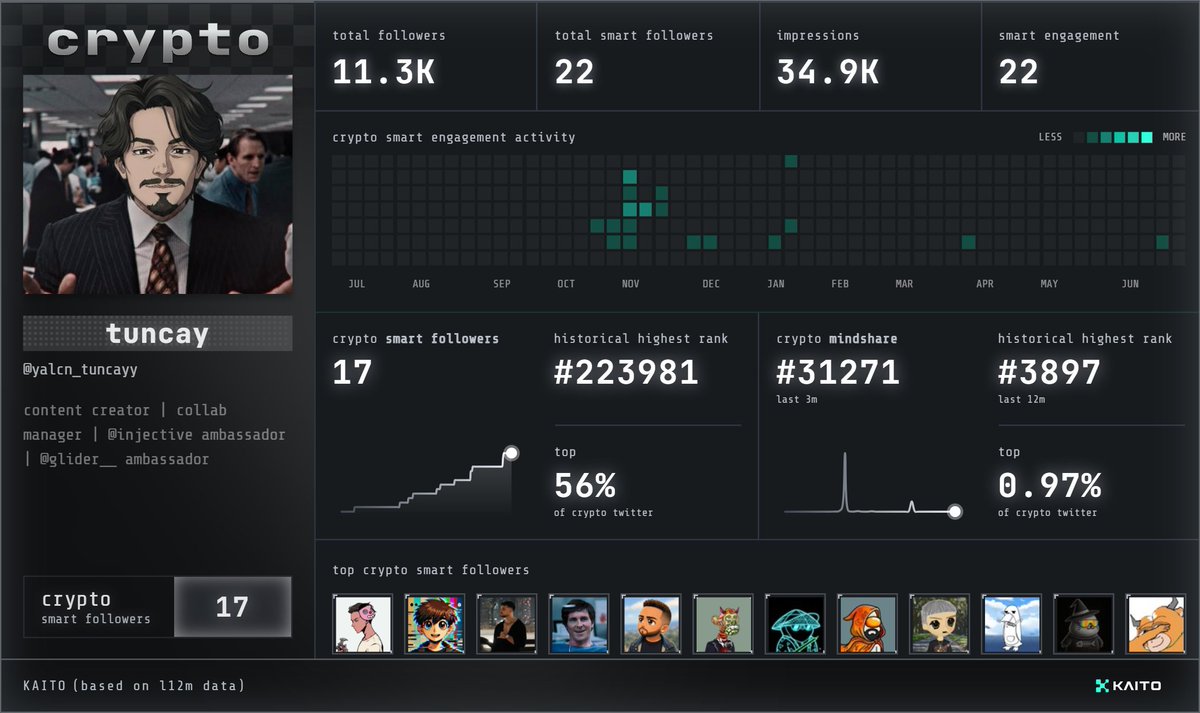The image size is (1200, 713).
Task: Click the mindshare chart end point marker
Action: pyautogui.click(x=955, y=512)
